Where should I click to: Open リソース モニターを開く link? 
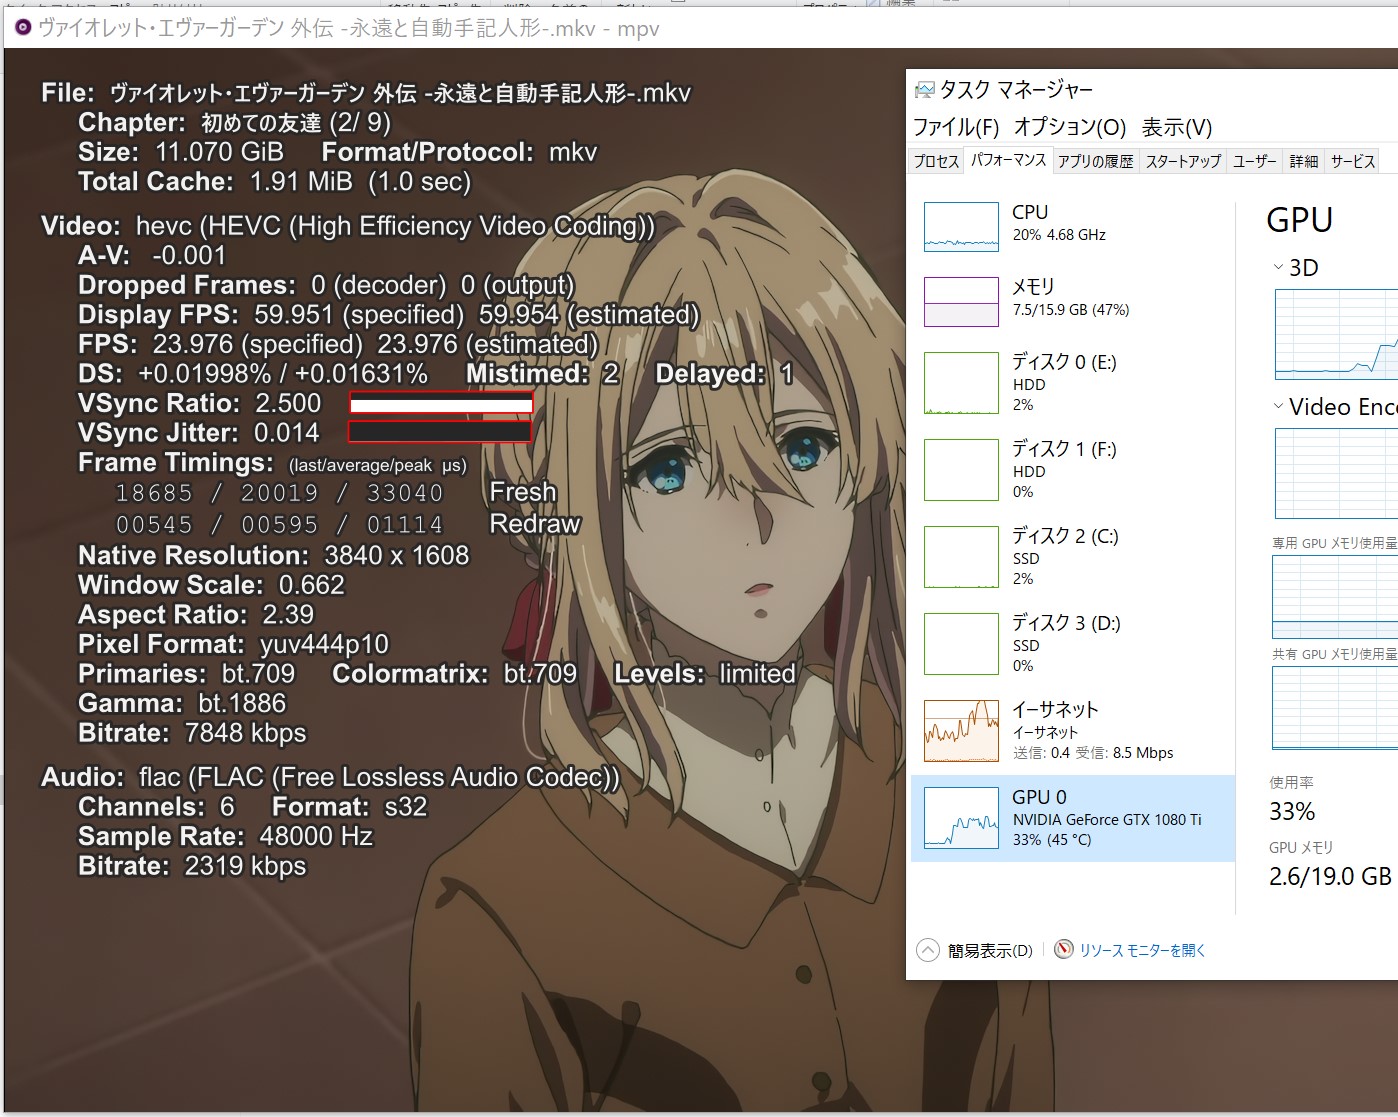tap(1142, 950)
